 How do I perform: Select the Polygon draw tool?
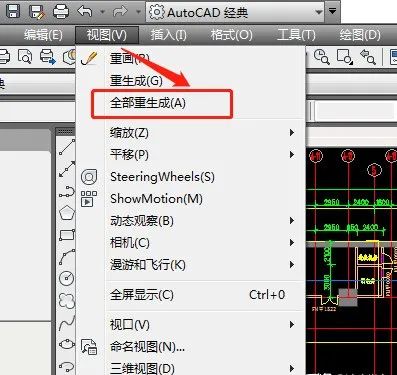(67, 213)
